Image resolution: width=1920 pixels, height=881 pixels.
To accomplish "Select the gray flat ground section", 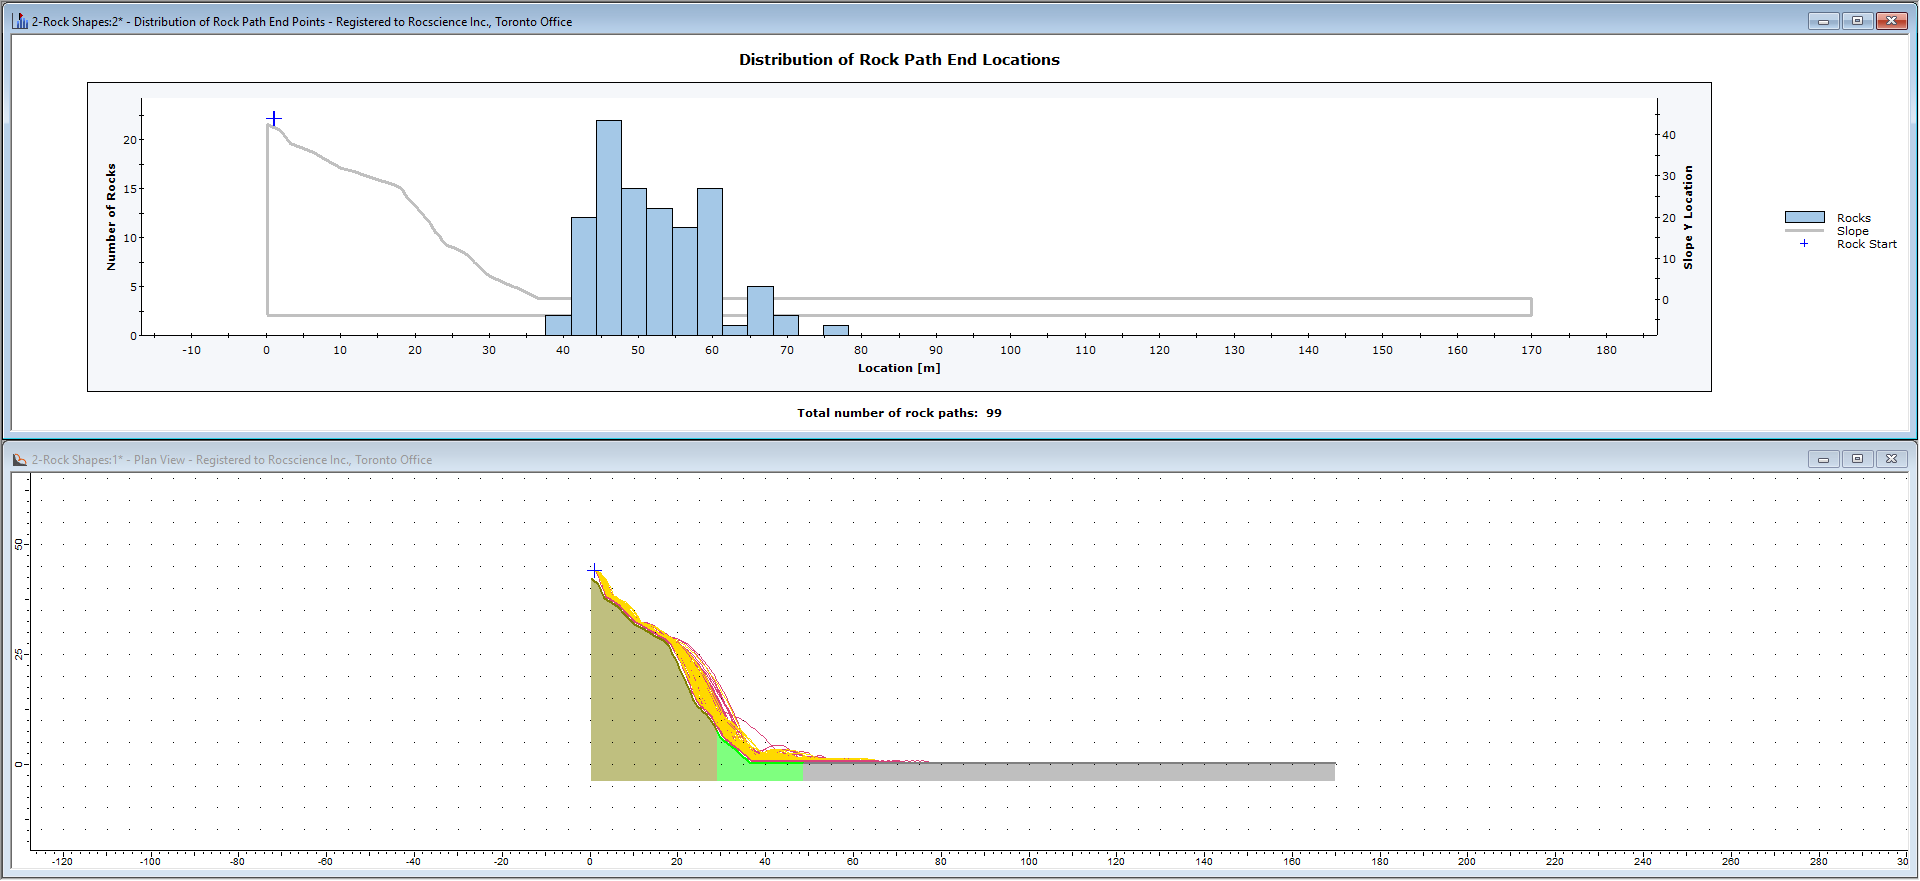I will pyautogui.click(x=1068, y=771).
